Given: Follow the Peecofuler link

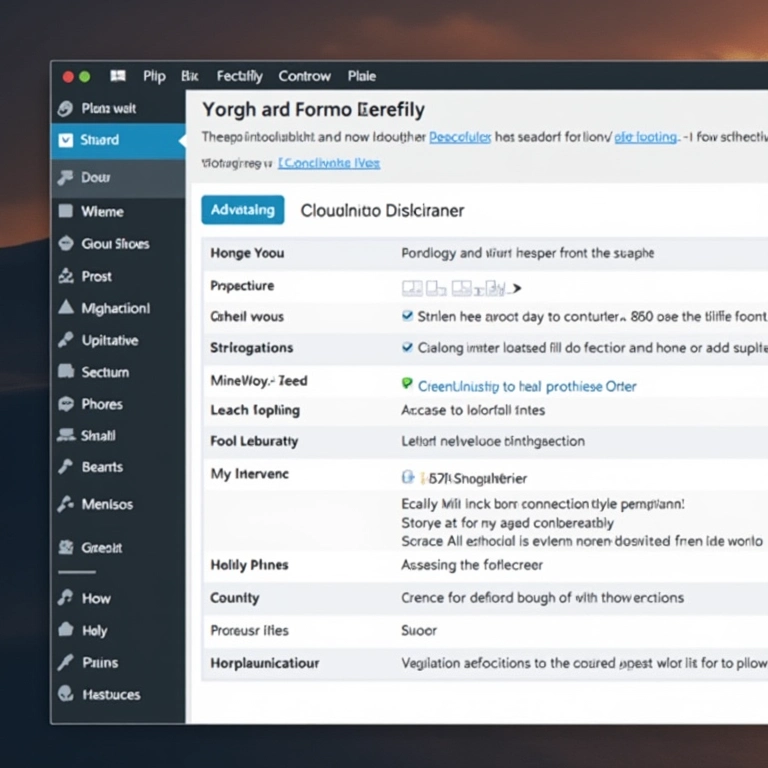Looking at the screenshot, I should pyautogui.click(x=460, y=137).
